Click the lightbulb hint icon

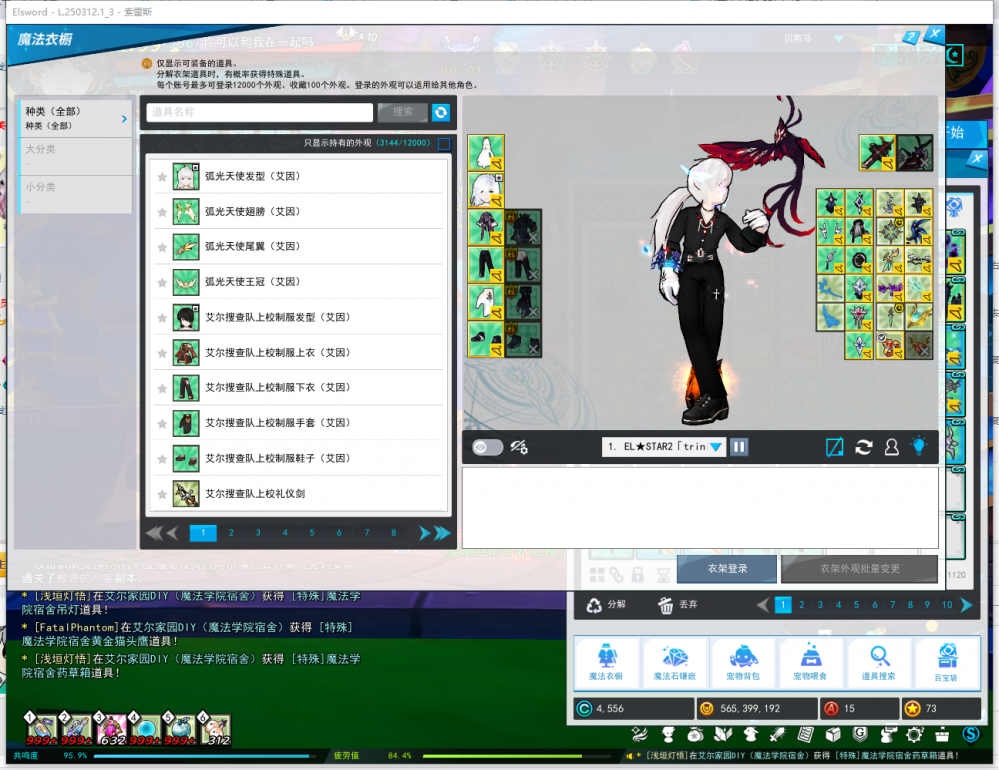coord(919,446)
